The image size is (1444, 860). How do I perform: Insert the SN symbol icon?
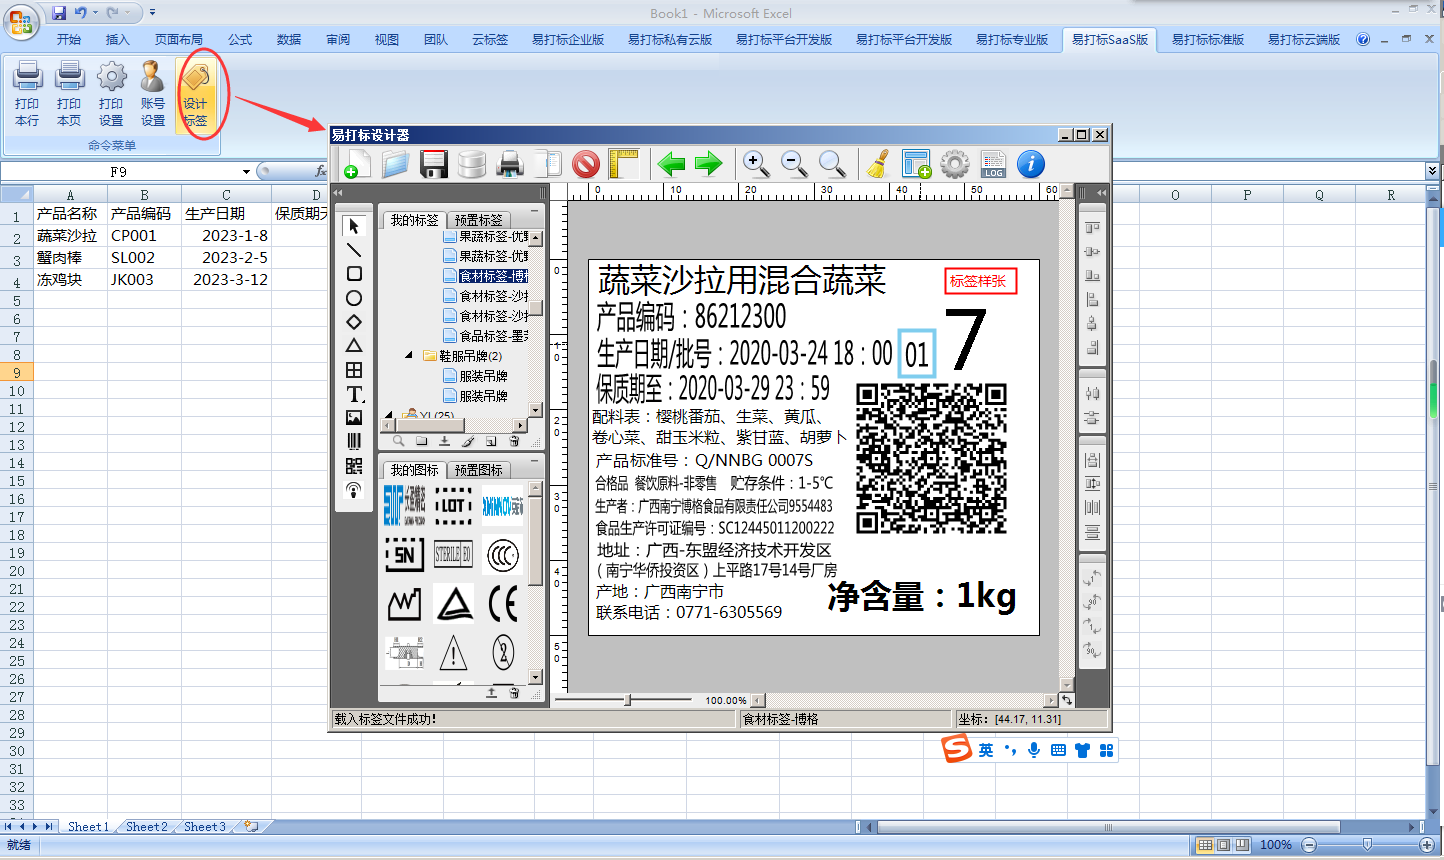(404, 555)
